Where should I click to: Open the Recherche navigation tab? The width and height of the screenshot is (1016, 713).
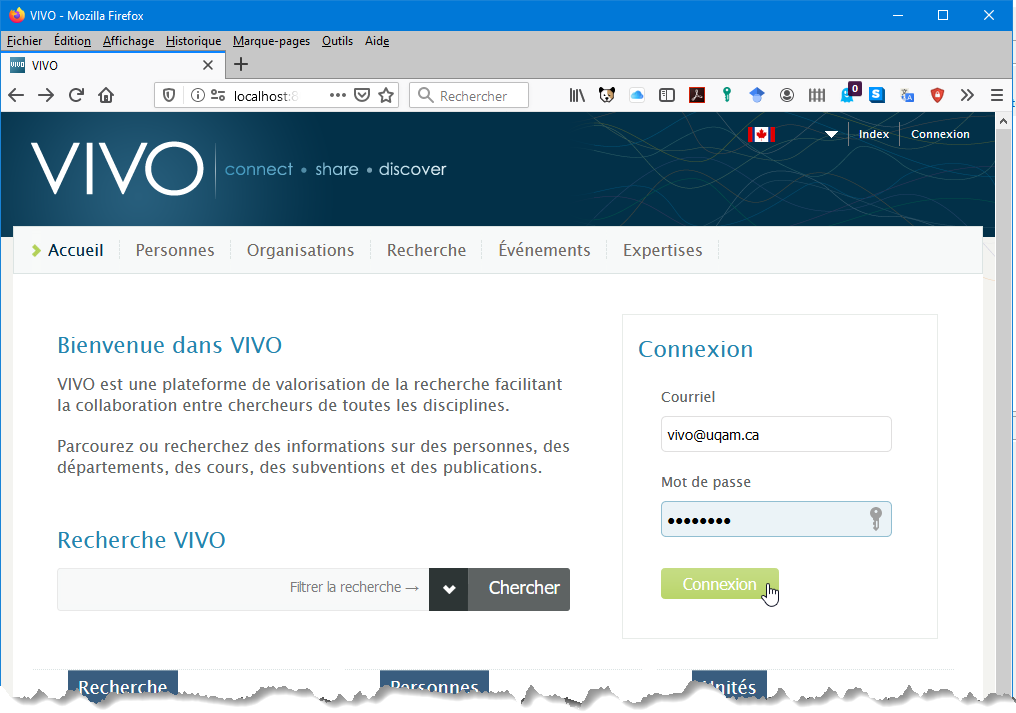click(426, 250)
